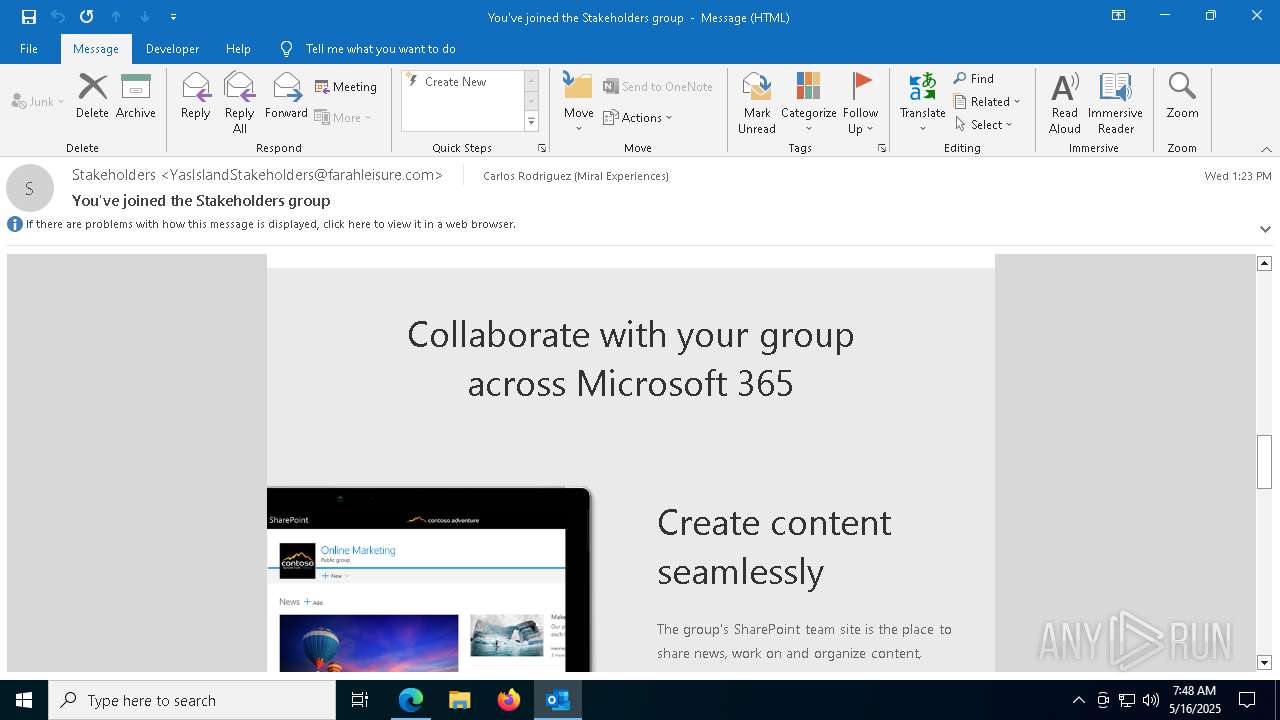This screenshot has width=1280, height=720.
Task: Click the Outlook taskbar icon
Action: point(558,700)
